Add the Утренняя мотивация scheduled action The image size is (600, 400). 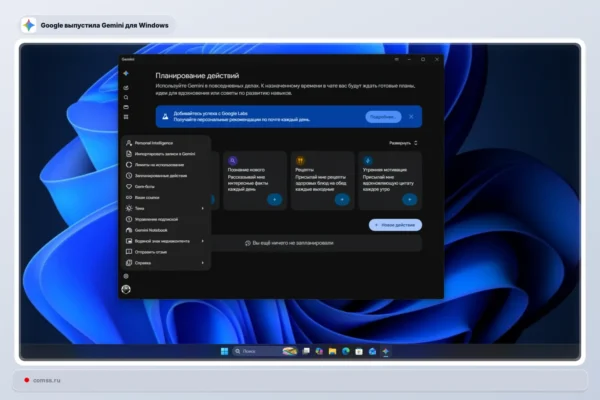point(409,199)
